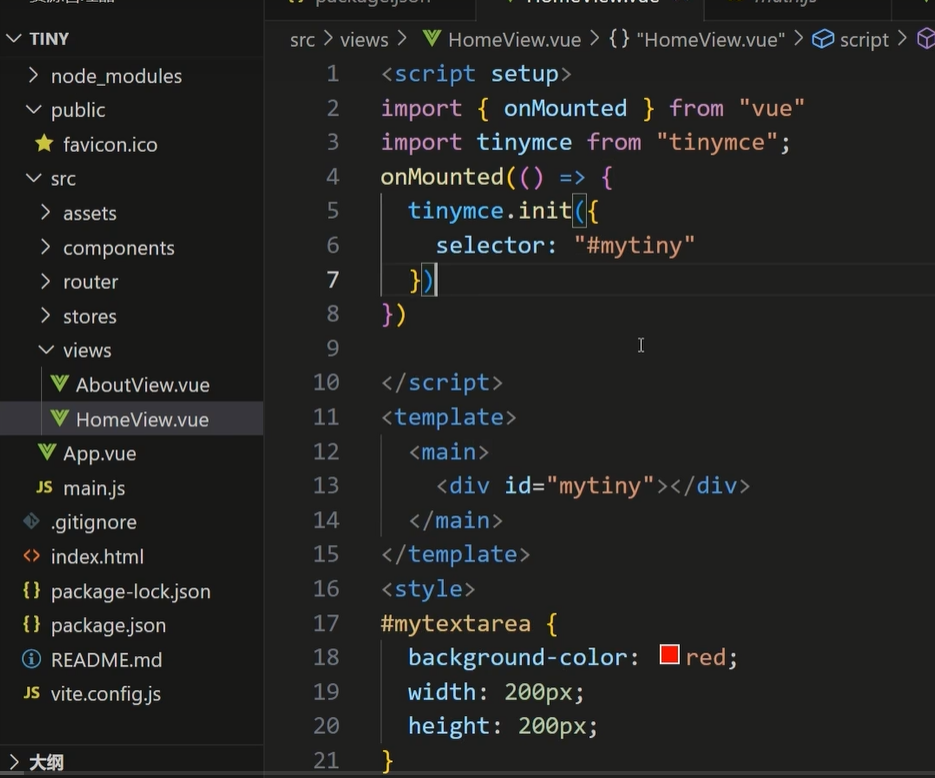Click line number 13 in gutter
This screenshot has height=778, width=935.
point(326,485)
